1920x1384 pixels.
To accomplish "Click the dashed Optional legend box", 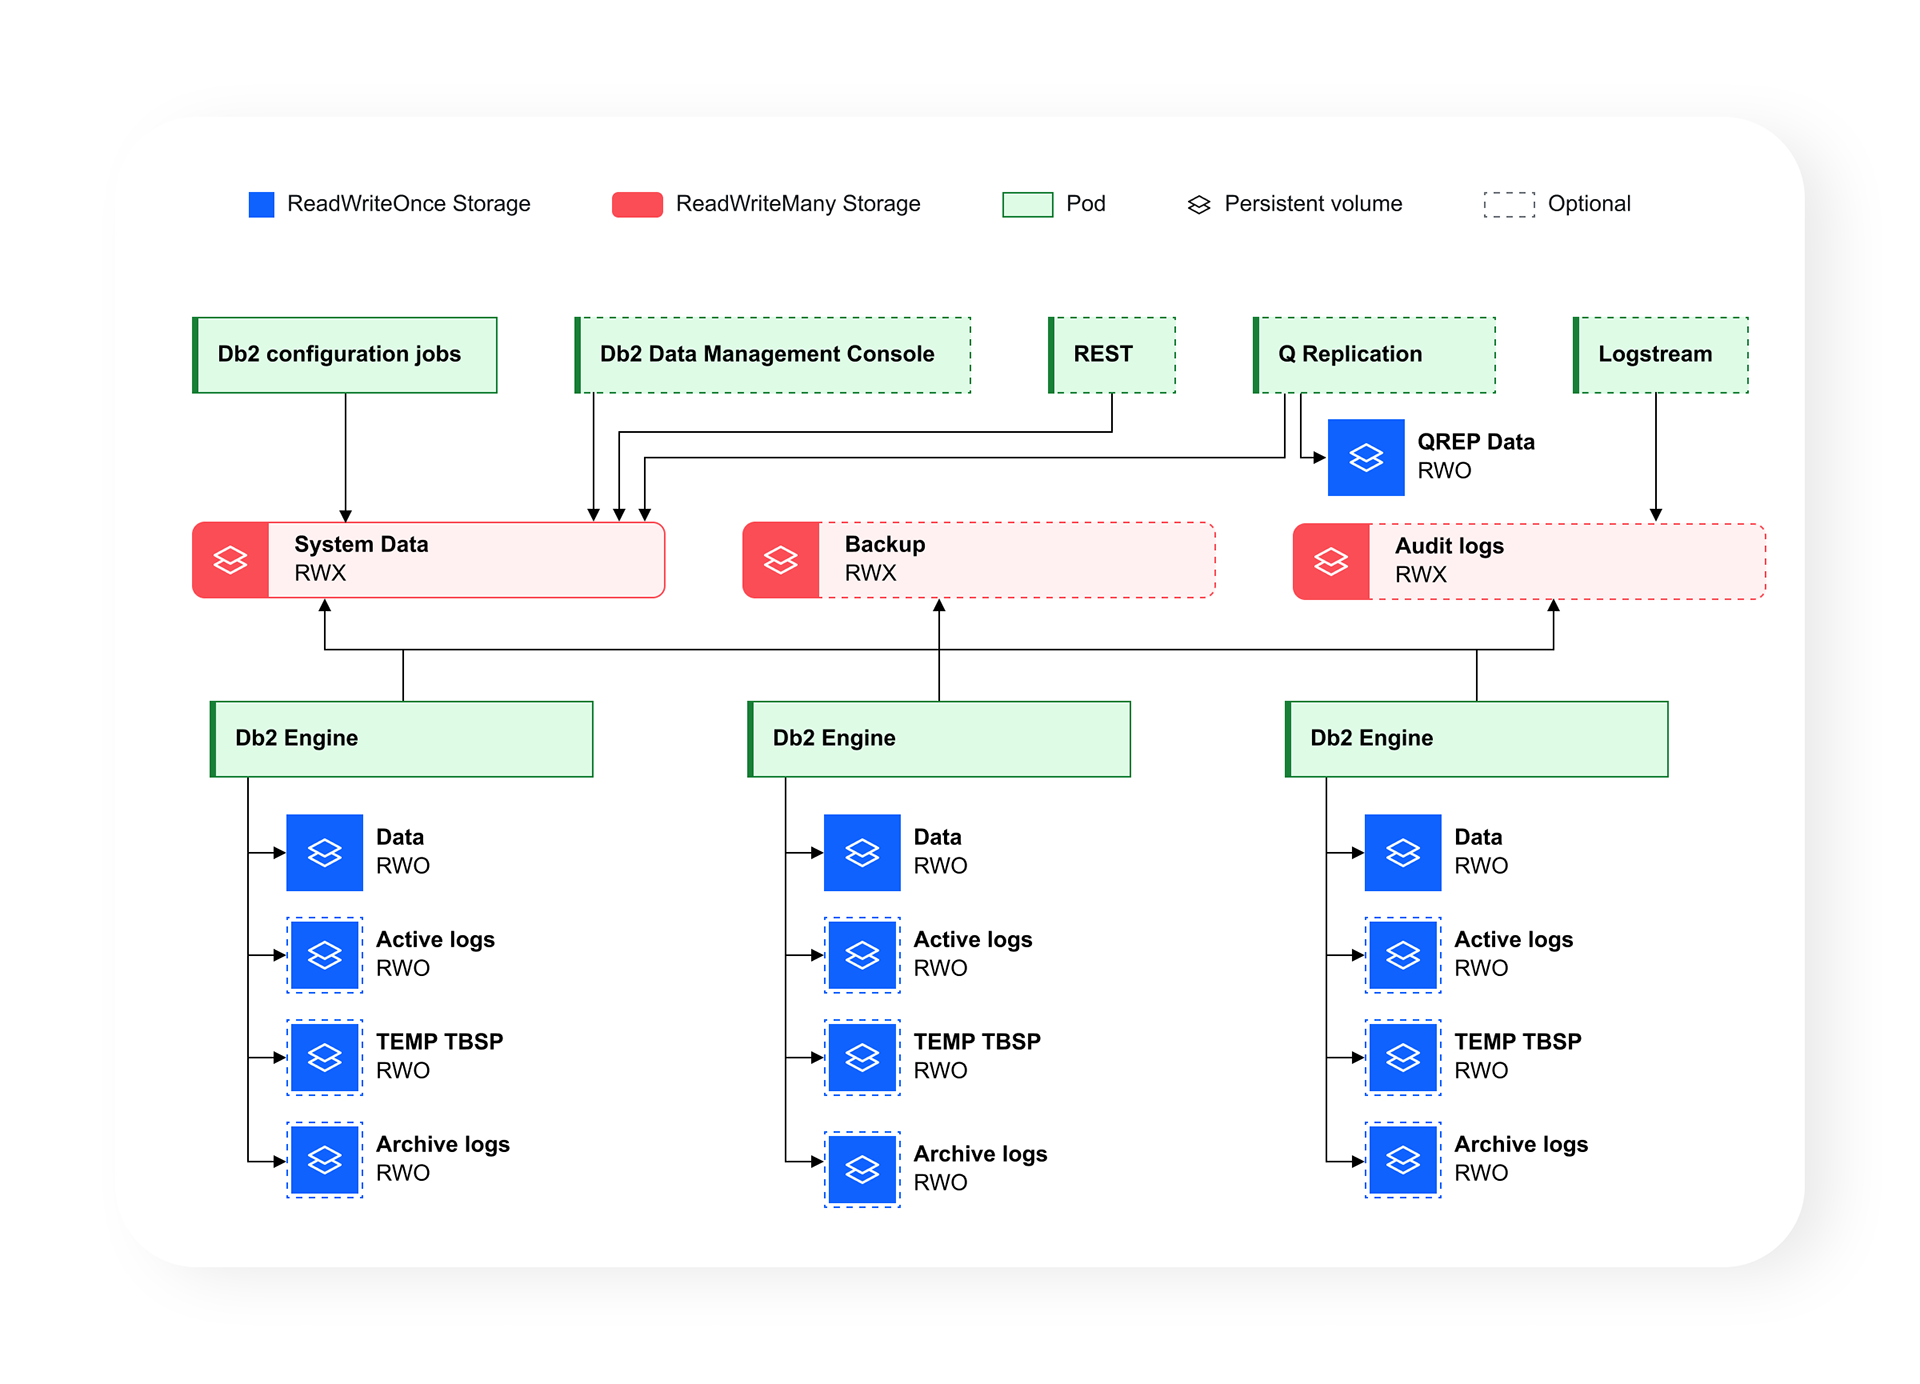I will [1508, 205].
